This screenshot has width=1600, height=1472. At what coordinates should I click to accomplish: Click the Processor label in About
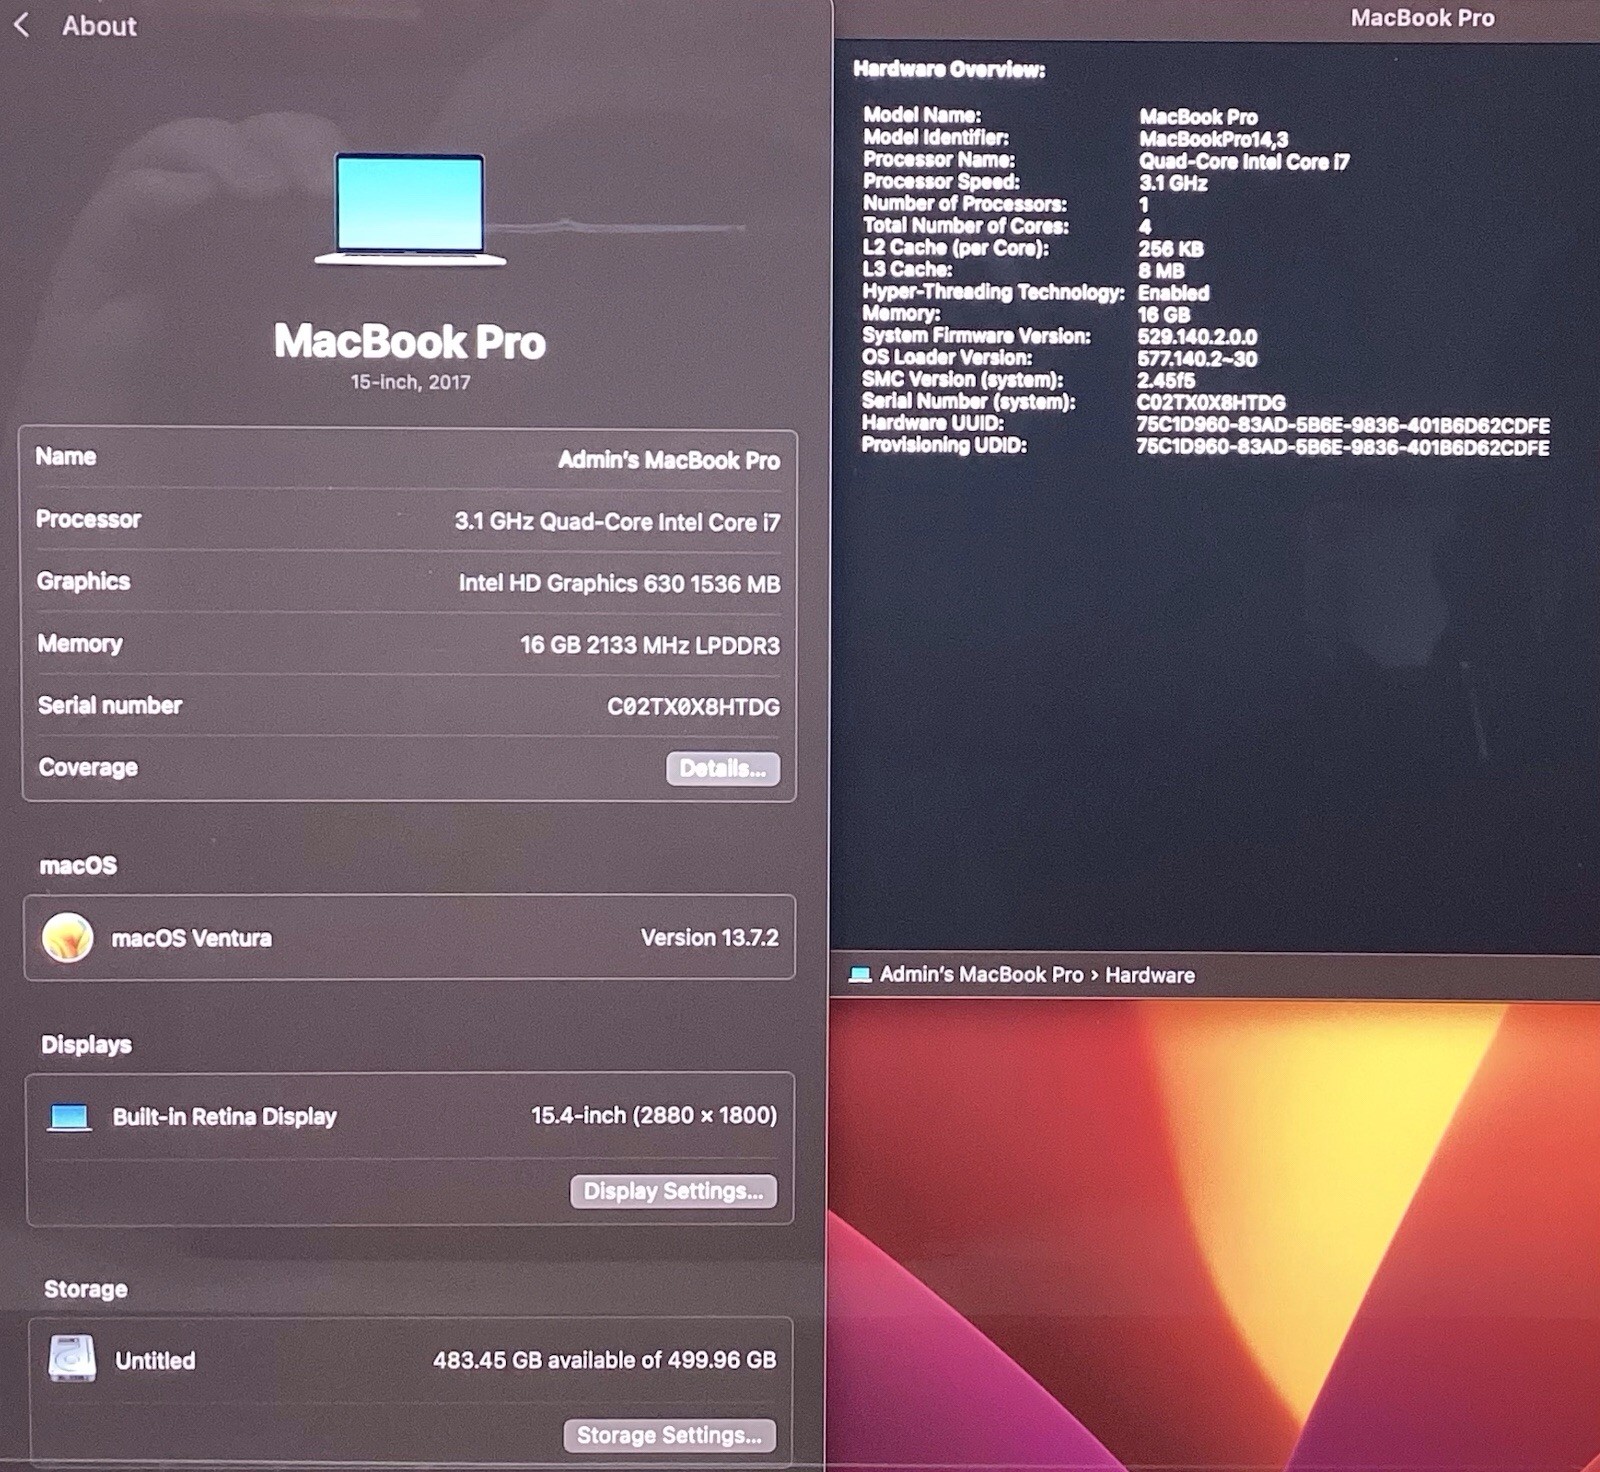click(x=88, y=519)
